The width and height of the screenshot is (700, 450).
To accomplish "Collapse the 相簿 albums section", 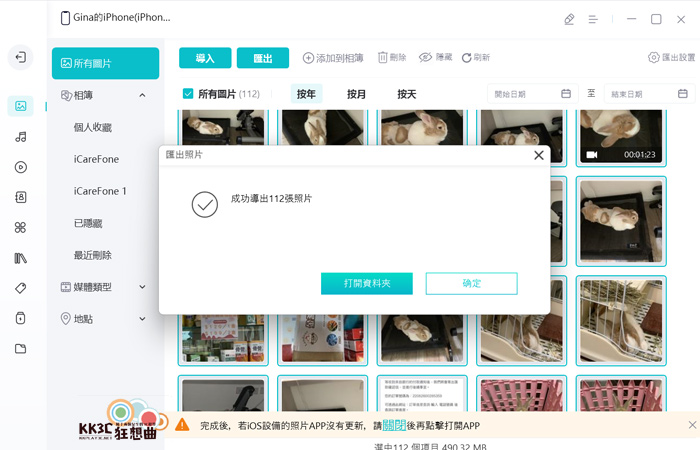I will coord(142,95).
